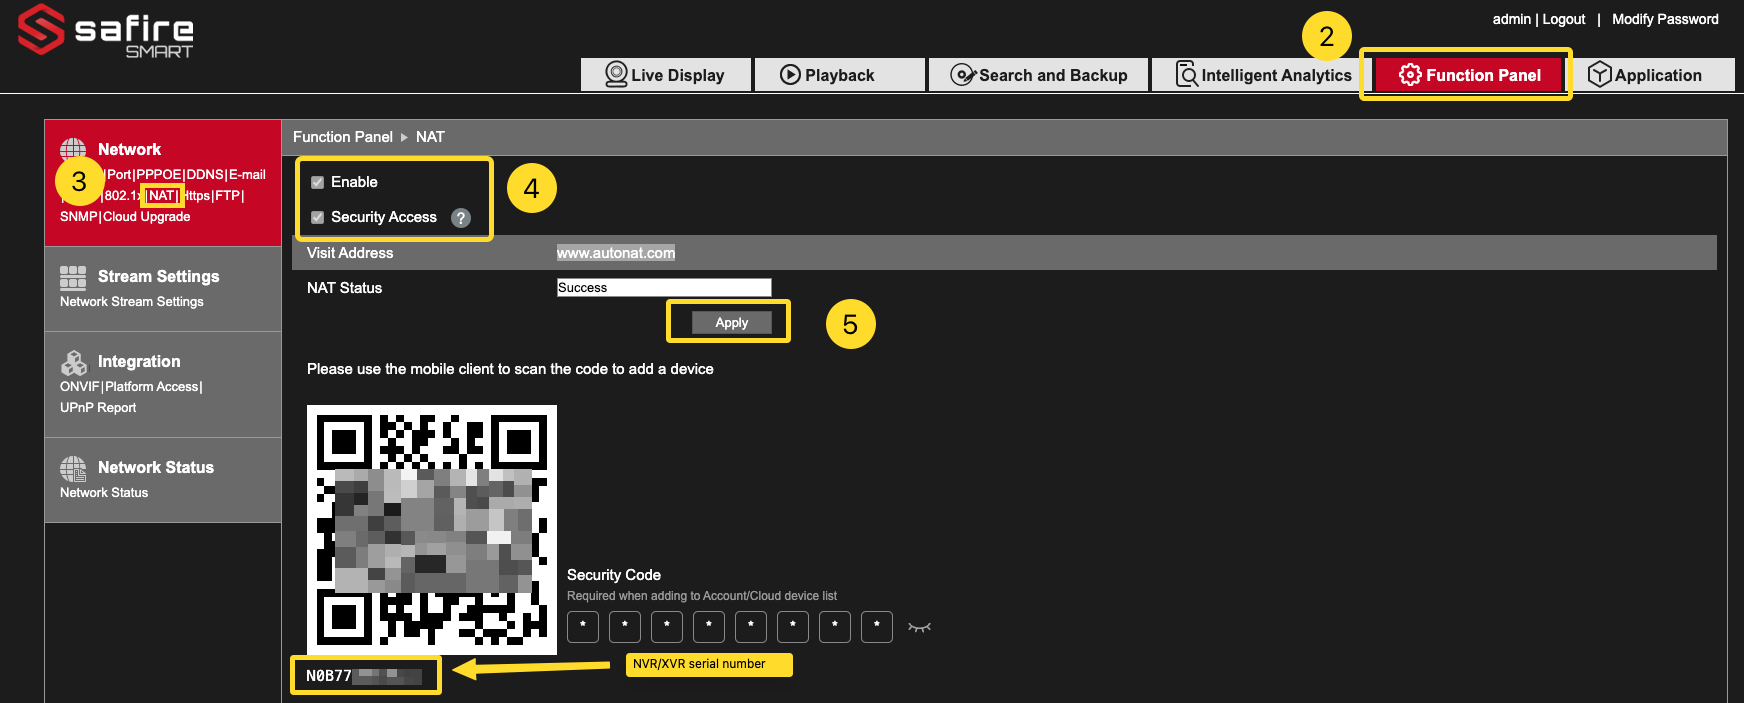Click the NAT Status field showing Success
This screenshot has width=1744, height=703.
(664, 288)
